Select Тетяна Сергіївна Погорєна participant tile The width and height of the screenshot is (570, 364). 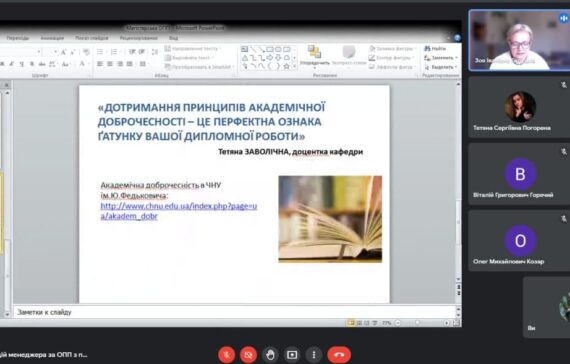click(519, 107)
